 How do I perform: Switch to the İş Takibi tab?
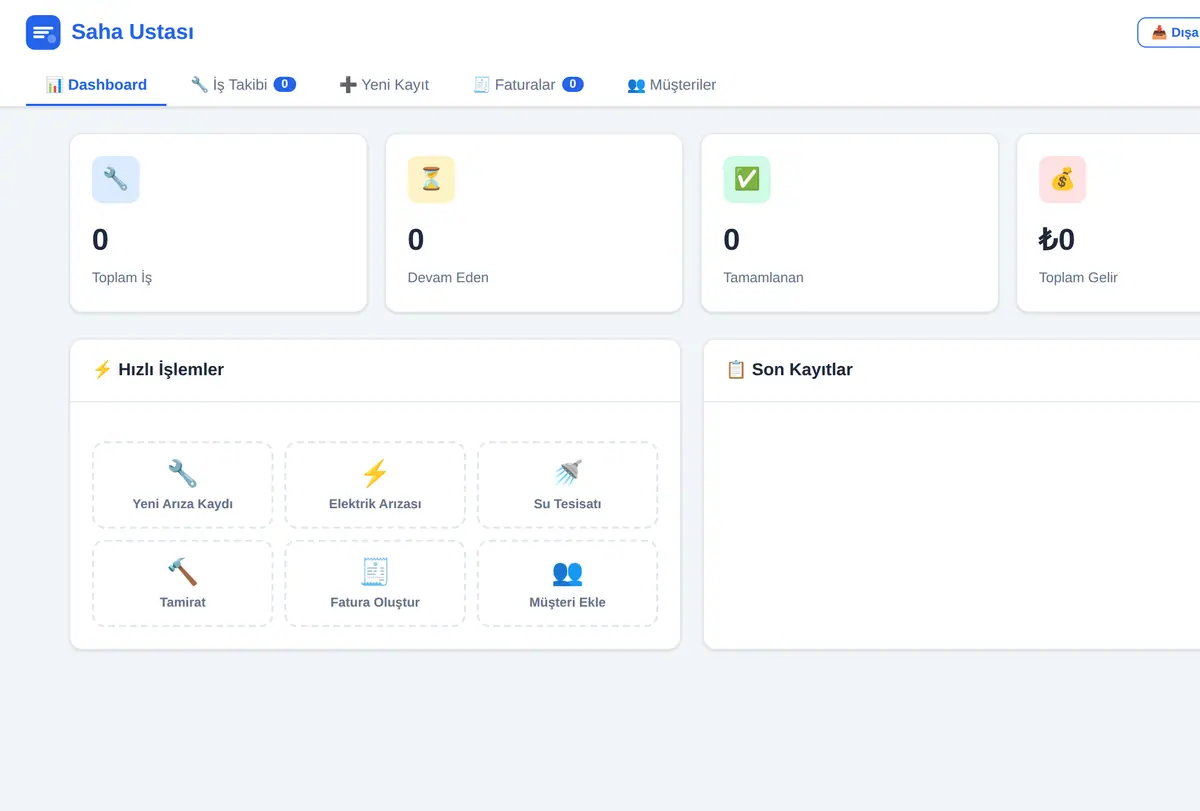[243, 85]
